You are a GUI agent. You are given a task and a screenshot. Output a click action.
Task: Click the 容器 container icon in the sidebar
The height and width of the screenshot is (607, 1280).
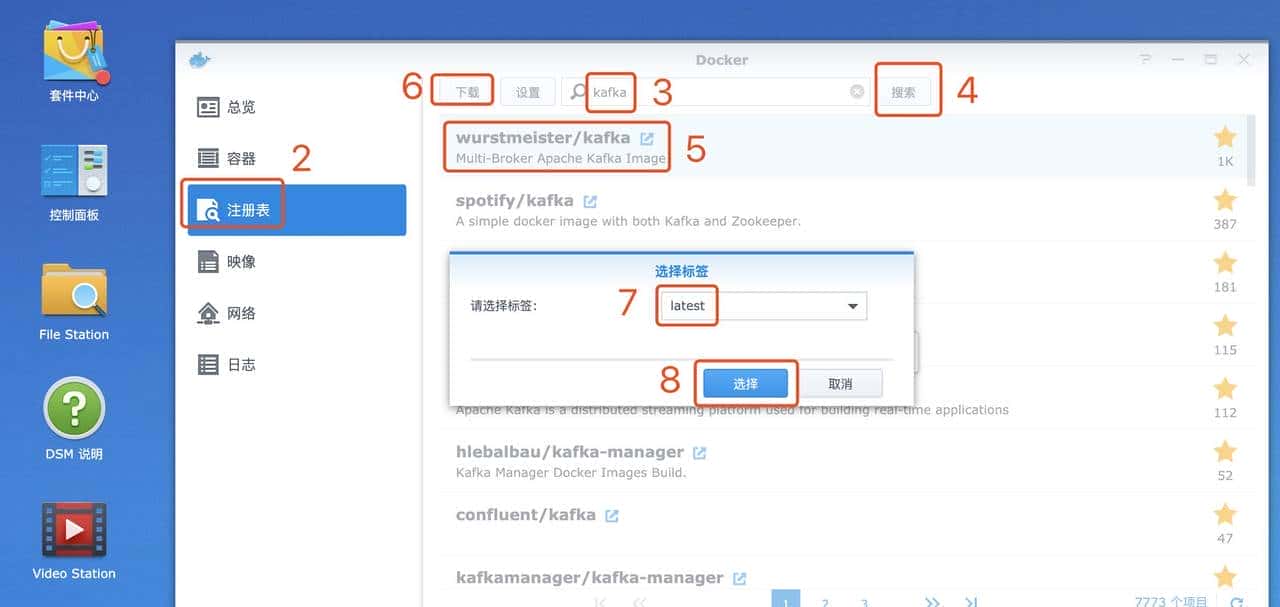click(x=208, y=158)
